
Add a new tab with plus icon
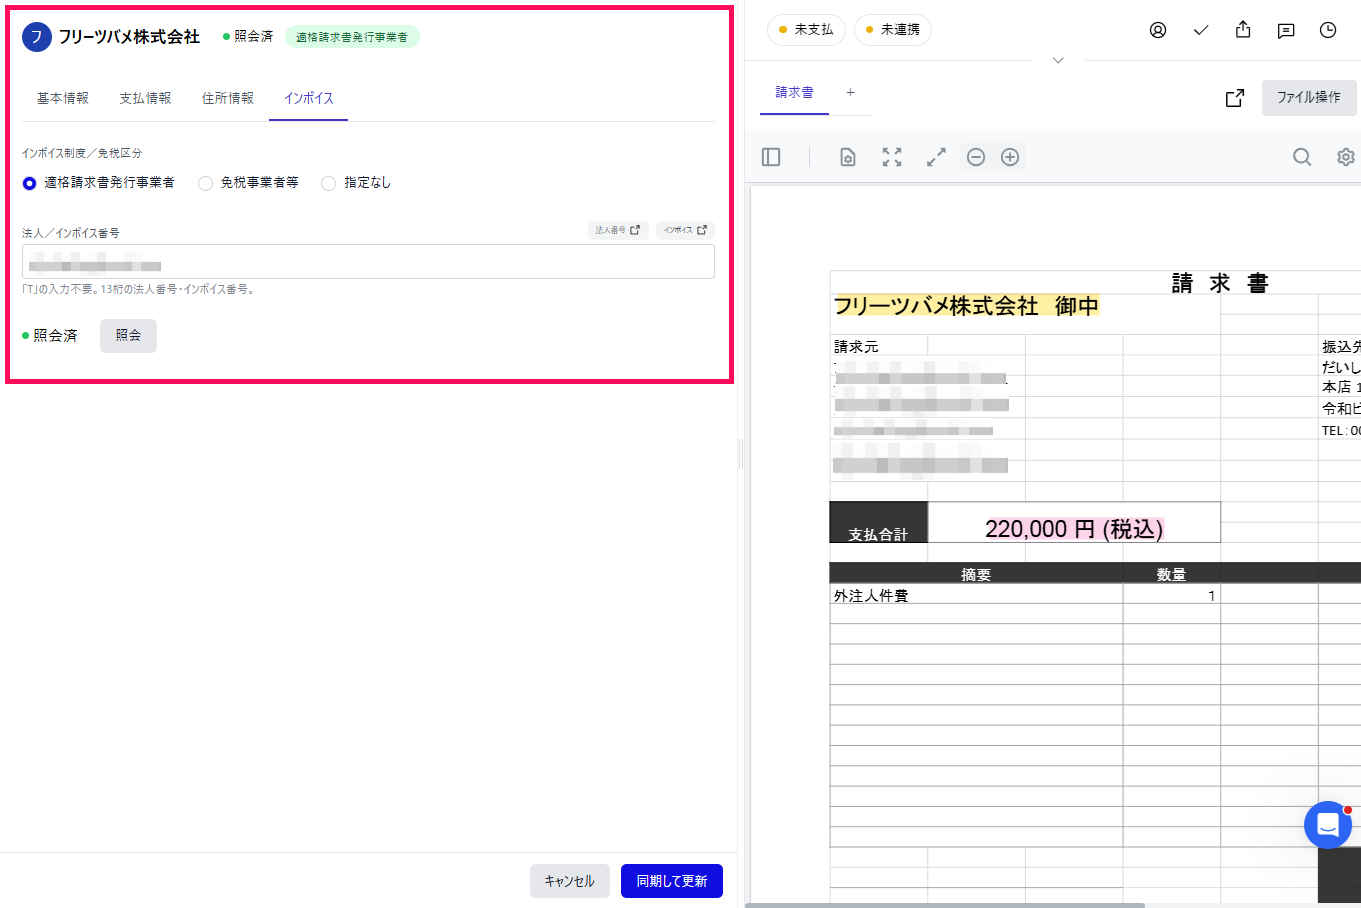point(851,92)
